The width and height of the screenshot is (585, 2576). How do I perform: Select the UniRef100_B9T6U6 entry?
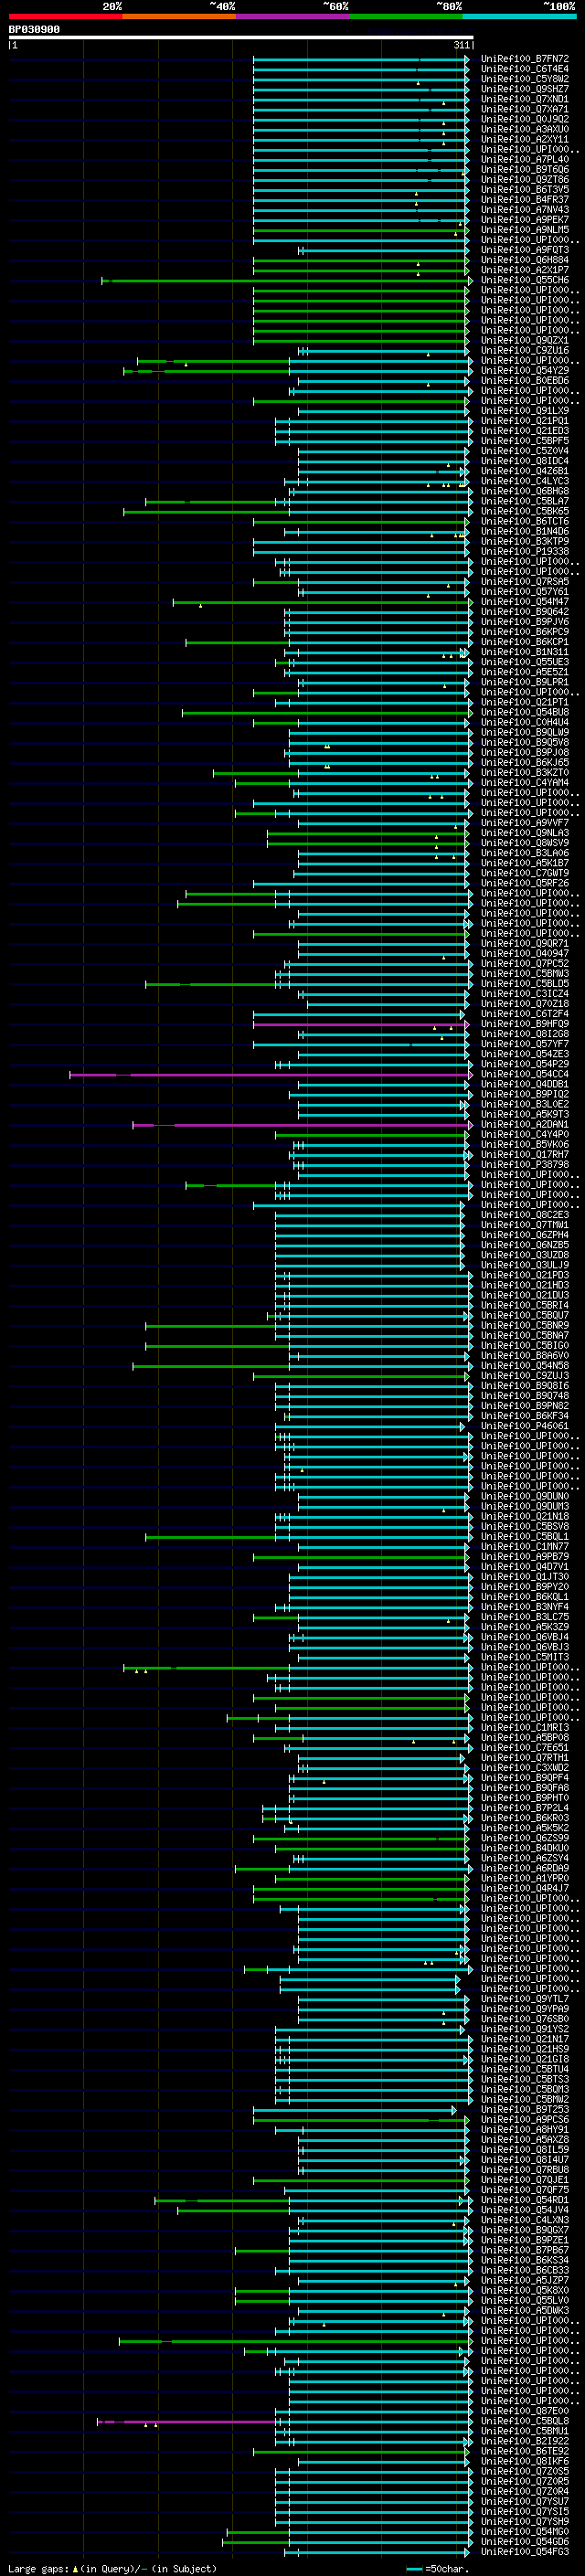[x=525, y=170]
